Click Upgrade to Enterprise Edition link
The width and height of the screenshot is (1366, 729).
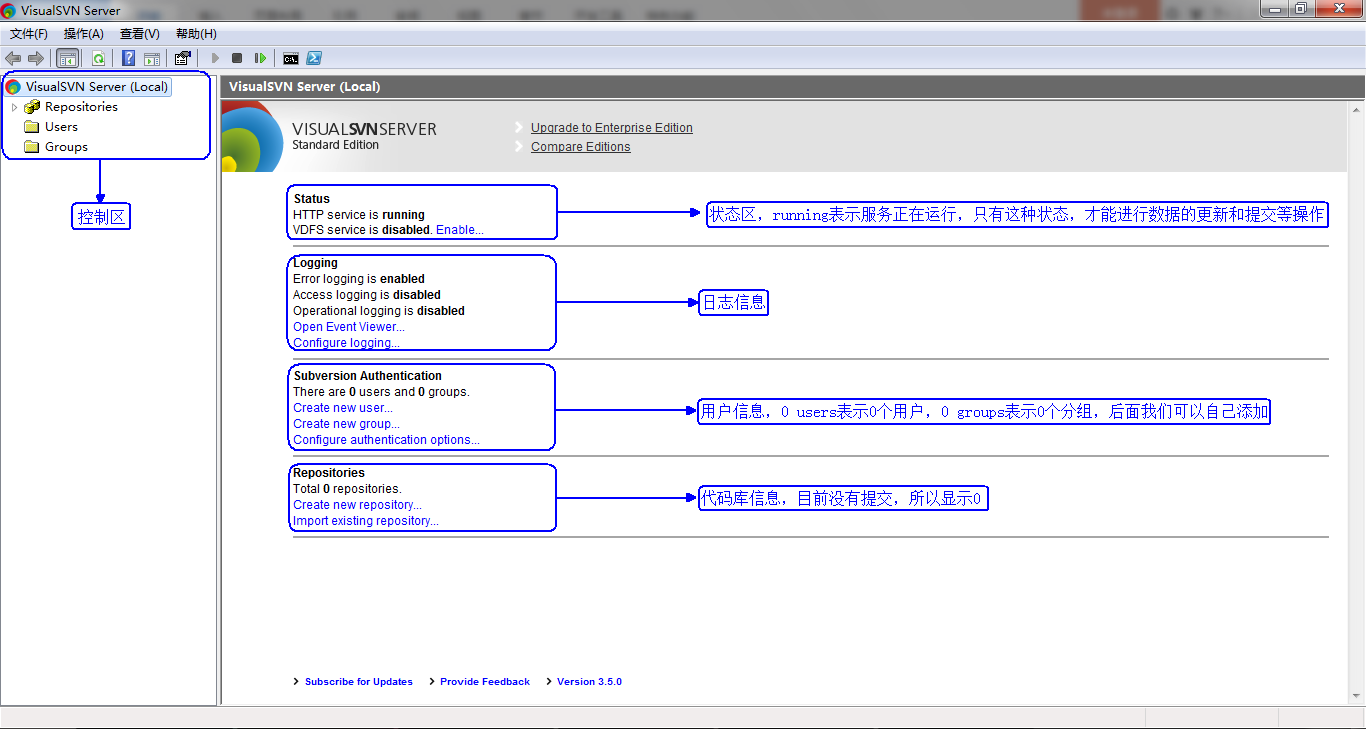point(612,128)
